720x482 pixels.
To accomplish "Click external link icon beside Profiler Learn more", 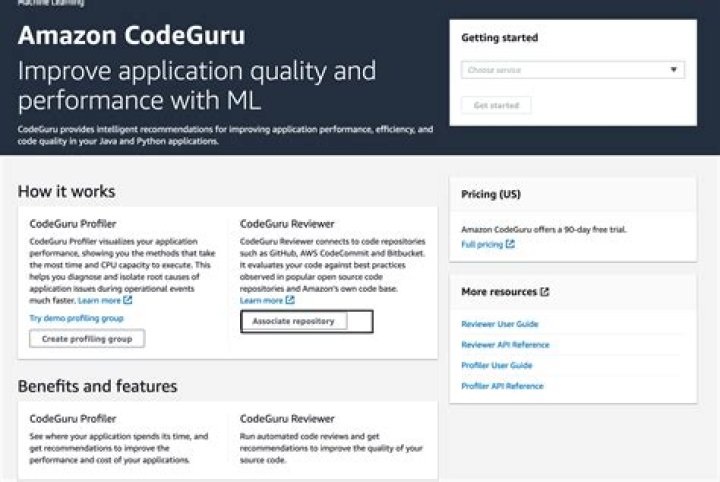I will (x=128, y=300).
